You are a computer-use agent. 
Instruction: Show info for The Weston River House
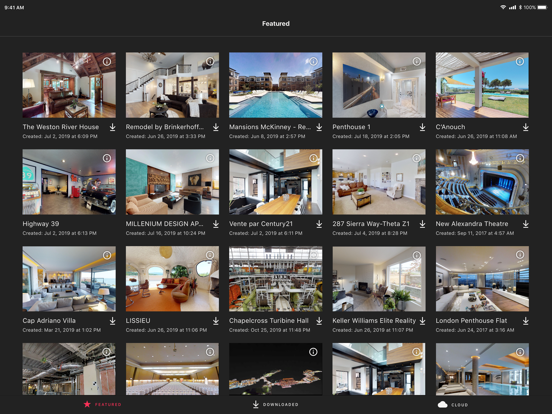click(107, 62)
